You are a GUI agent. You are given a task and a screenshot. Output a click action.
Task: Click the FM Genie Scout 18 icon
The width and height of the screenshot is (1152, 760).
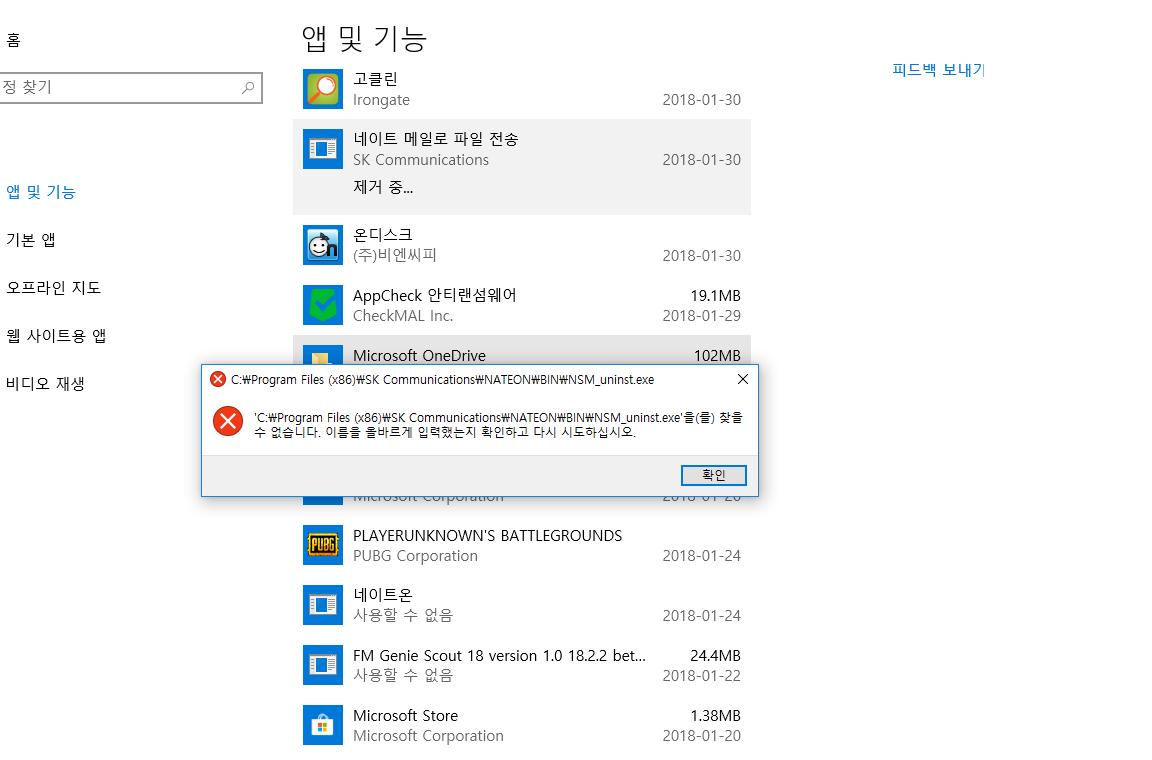323,665
